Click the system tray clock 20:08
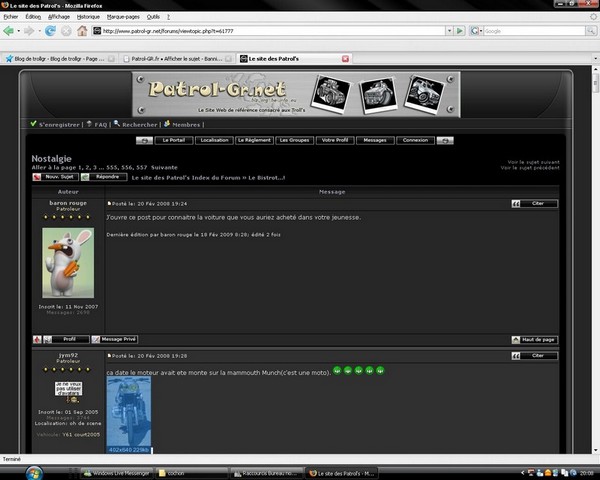Viewport: 600px width, 480px height. point(586,473)
